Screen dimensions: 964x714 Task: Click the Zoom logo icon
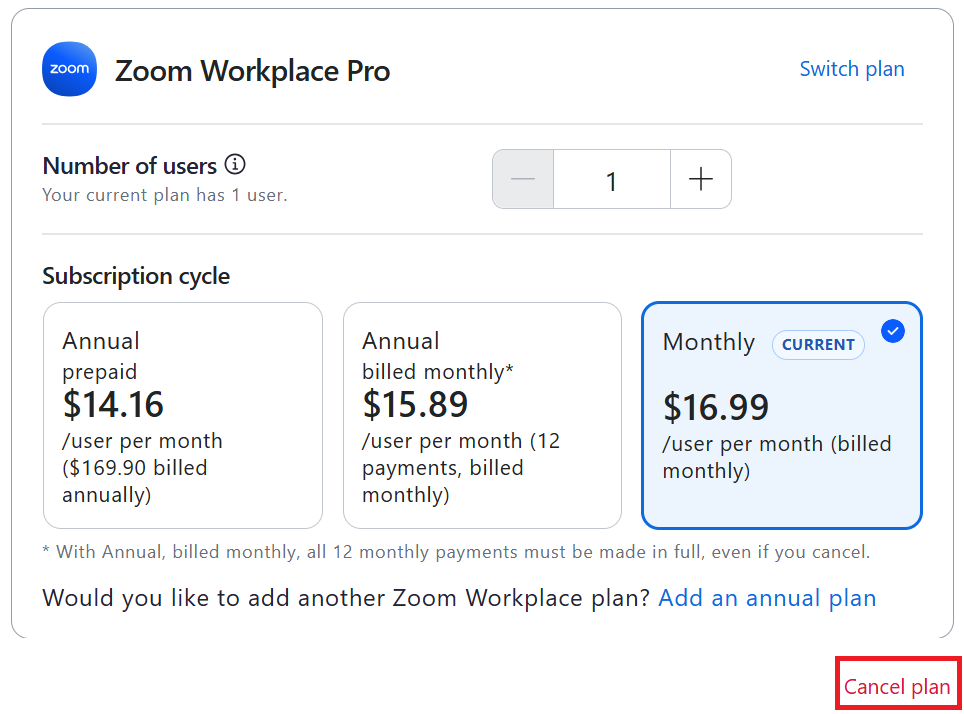tap(69, 69)
